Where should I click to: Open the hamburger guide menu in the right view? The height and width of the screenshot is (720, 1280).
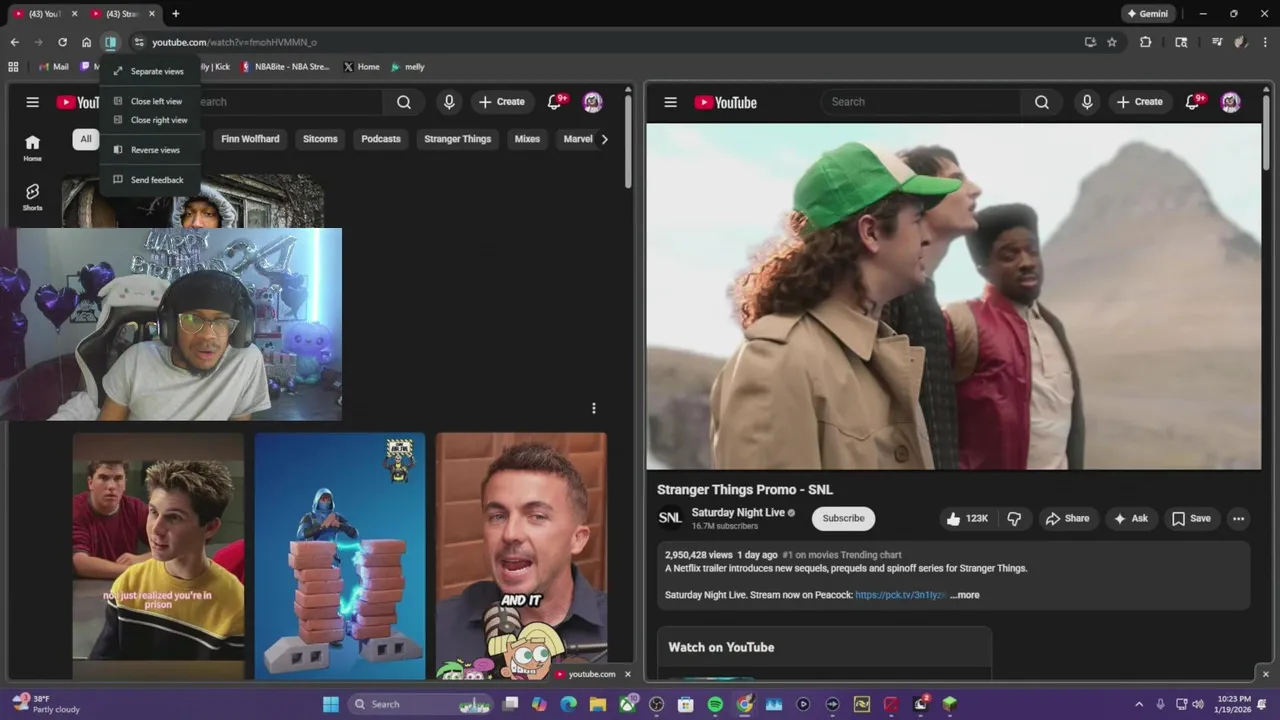[671, 102]
